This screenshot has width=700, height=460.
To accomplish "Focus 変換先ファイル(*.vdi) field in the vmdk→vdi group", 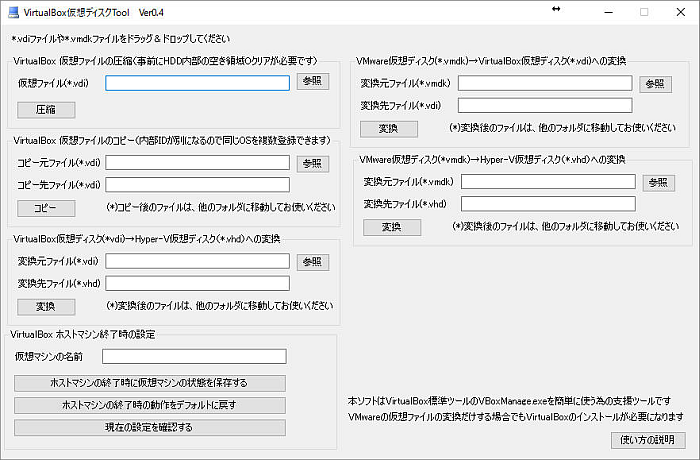I will (545, 105).
